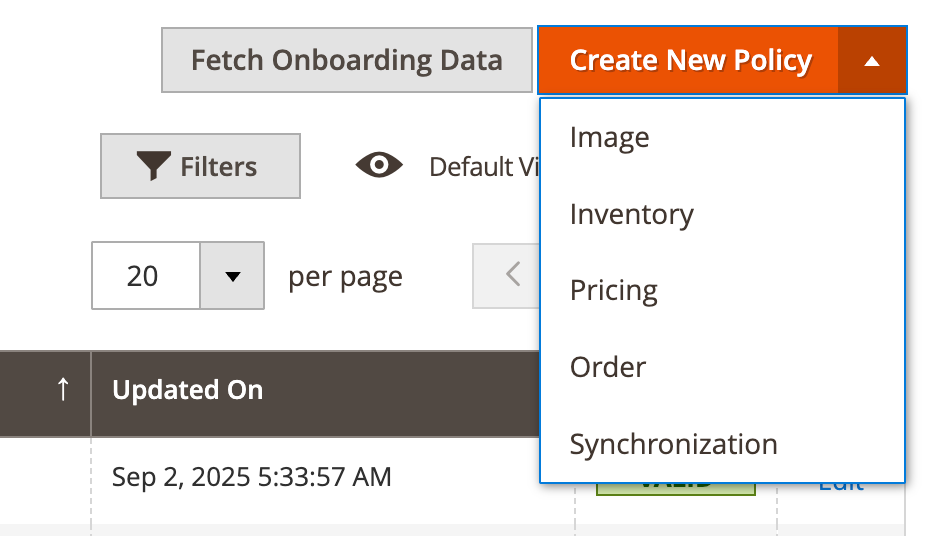Click the eye icon for views
This screenshot has height=536, width=936.
(x=379, y=166)
